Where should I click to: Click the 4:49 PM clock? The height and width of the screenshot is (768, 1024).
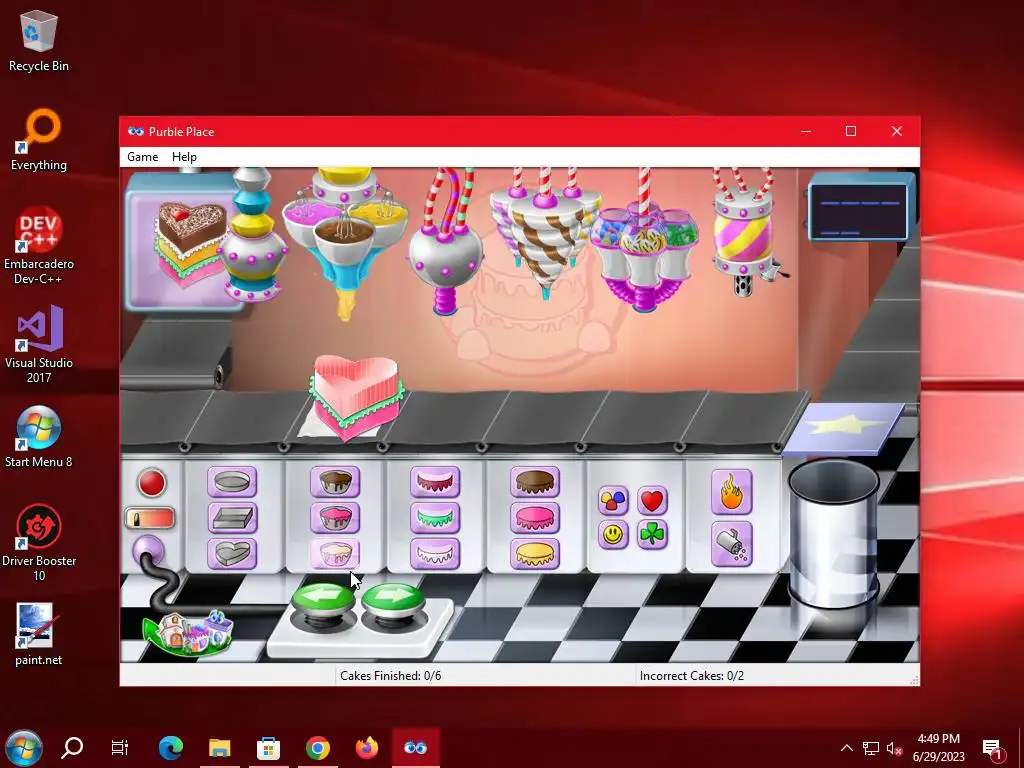coord(938,739)
